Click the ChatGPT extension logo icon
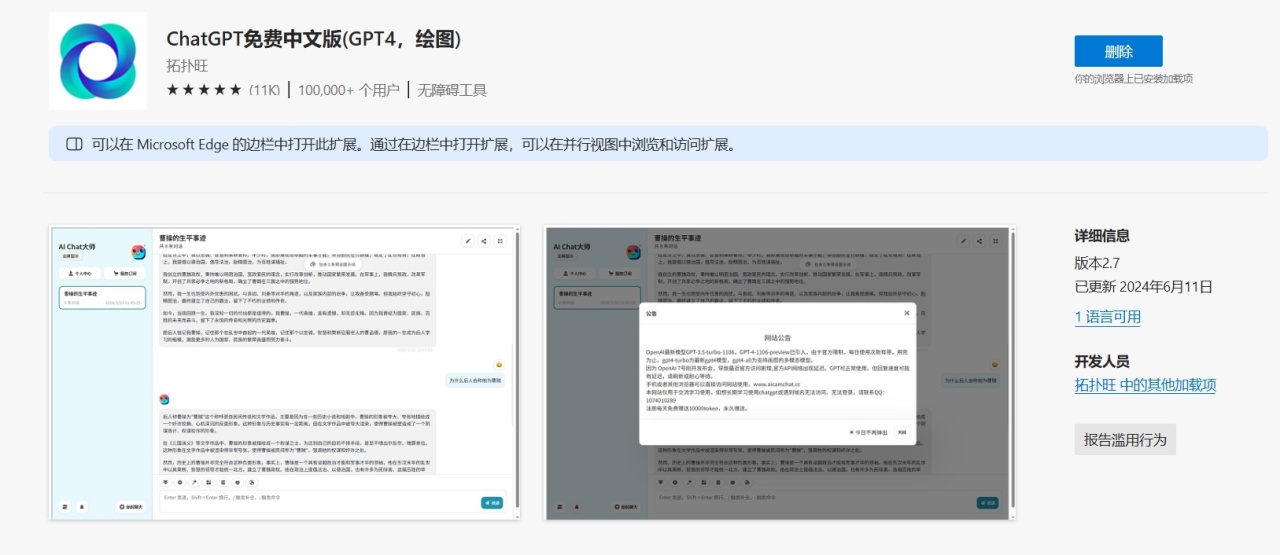 pos(98,61)
